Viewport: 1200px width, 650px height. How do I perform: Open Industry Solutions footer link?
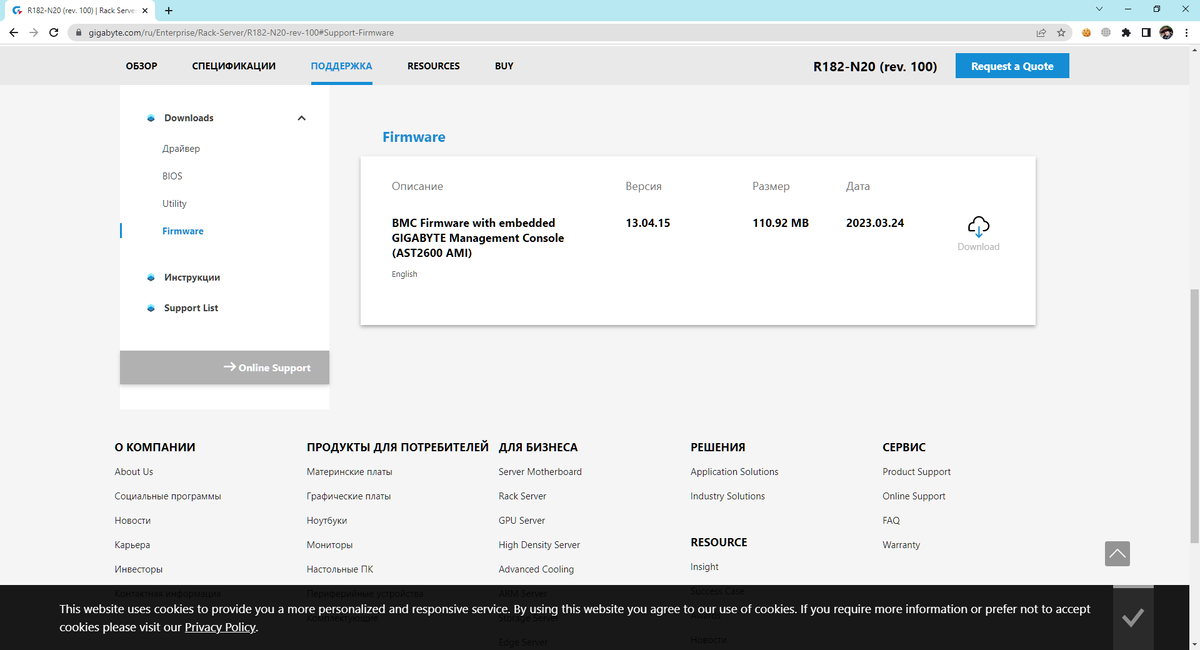click(728, 496)
